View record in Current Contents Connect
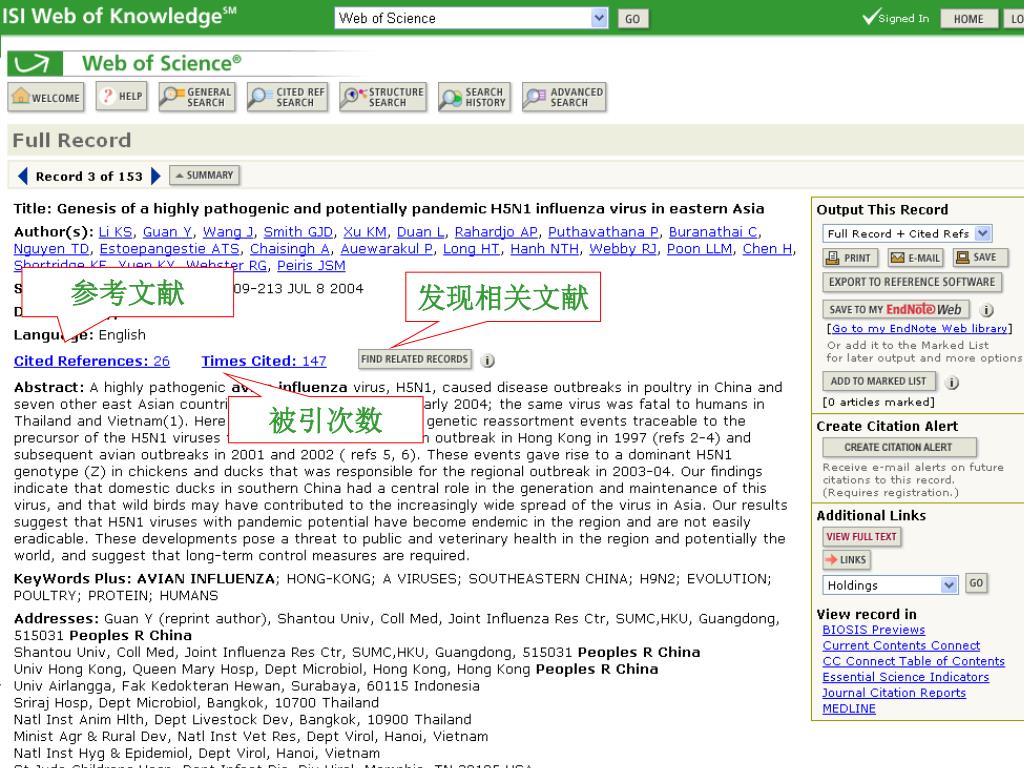The image size is (1024, 768). [x=901, y=645]
